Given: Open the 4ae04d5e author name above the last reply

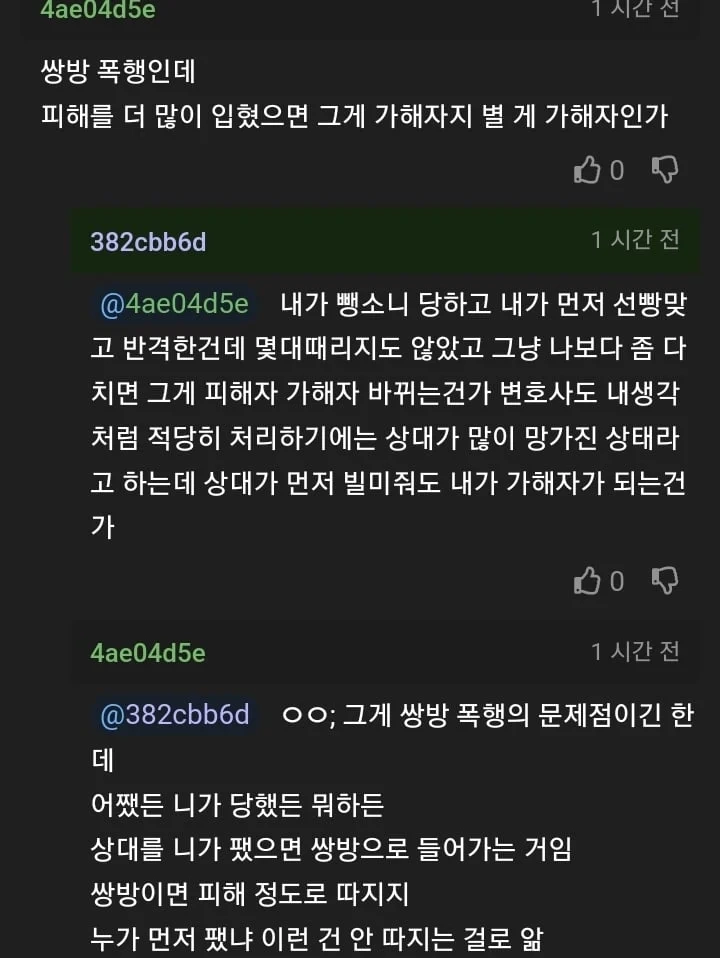Looking at the screenshot, I should click(x=148, y=653).
